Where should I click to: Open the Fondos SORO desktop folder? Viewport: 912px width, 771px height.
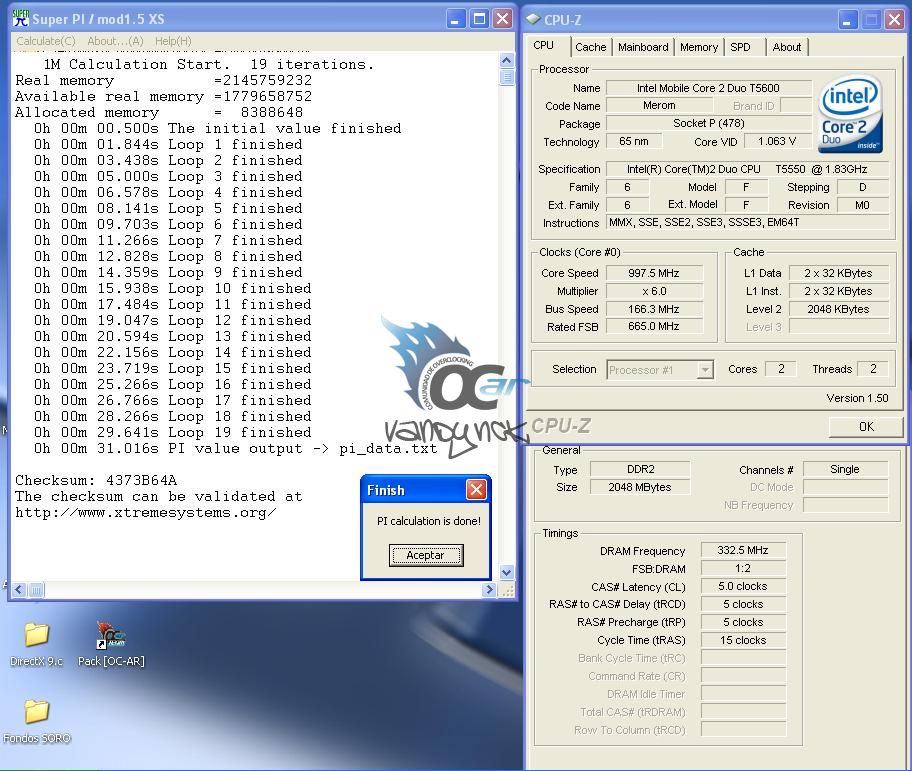(x=37, y=721)
